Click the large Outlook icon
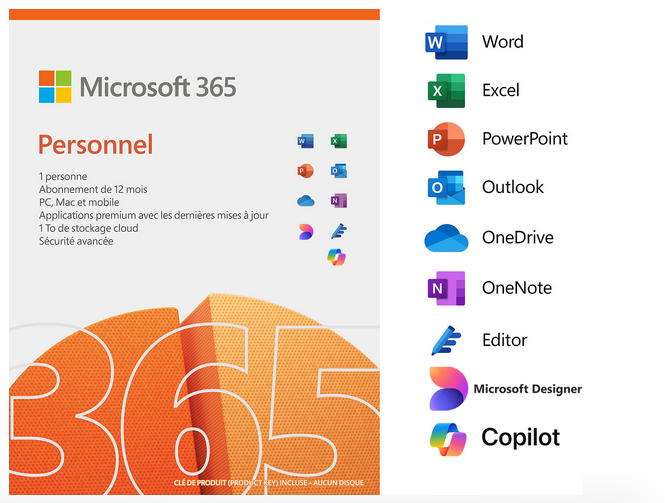The width and height of the screenshot is (665, 503). click(445, 187)
